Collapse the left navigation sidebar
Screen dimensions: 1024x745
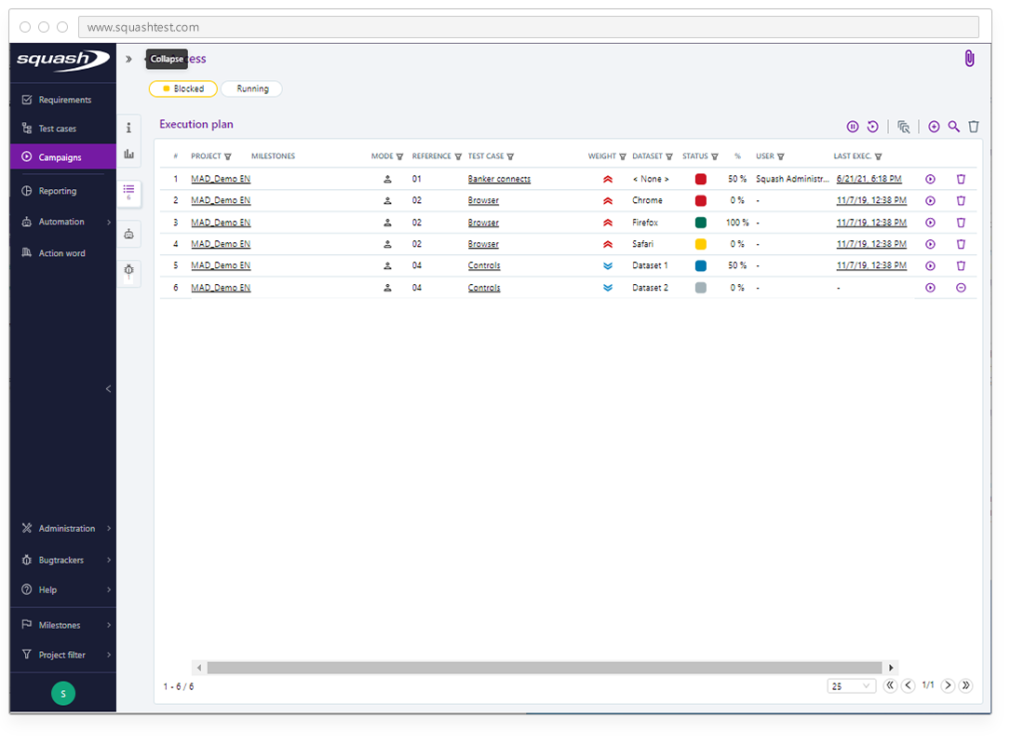pyautogui.click(x=108, y=389)
